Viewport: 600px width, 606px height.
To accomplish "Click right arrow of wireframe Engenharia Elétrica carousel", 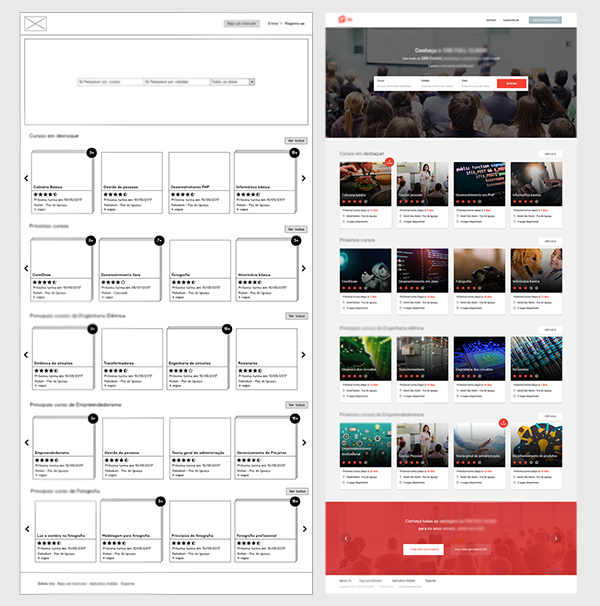I will (303, 354).
